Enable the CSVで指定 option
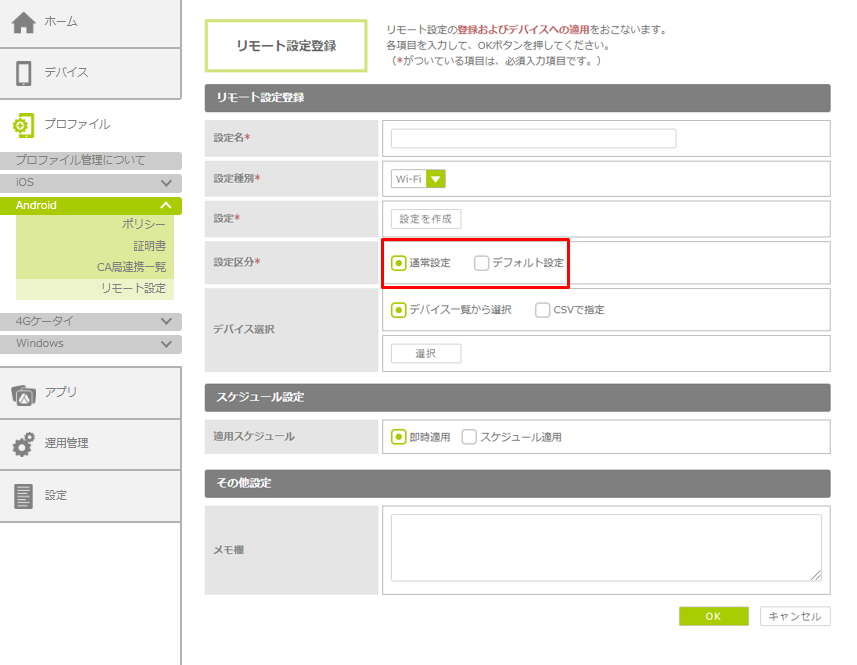Screen dimensions: 857x665 (543, 310)
